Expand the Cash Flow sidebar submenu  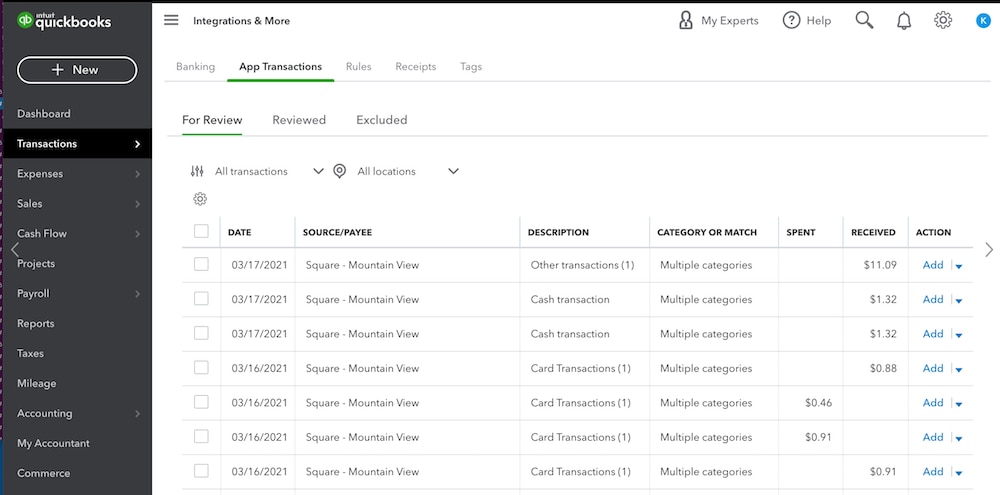(137, 233)
